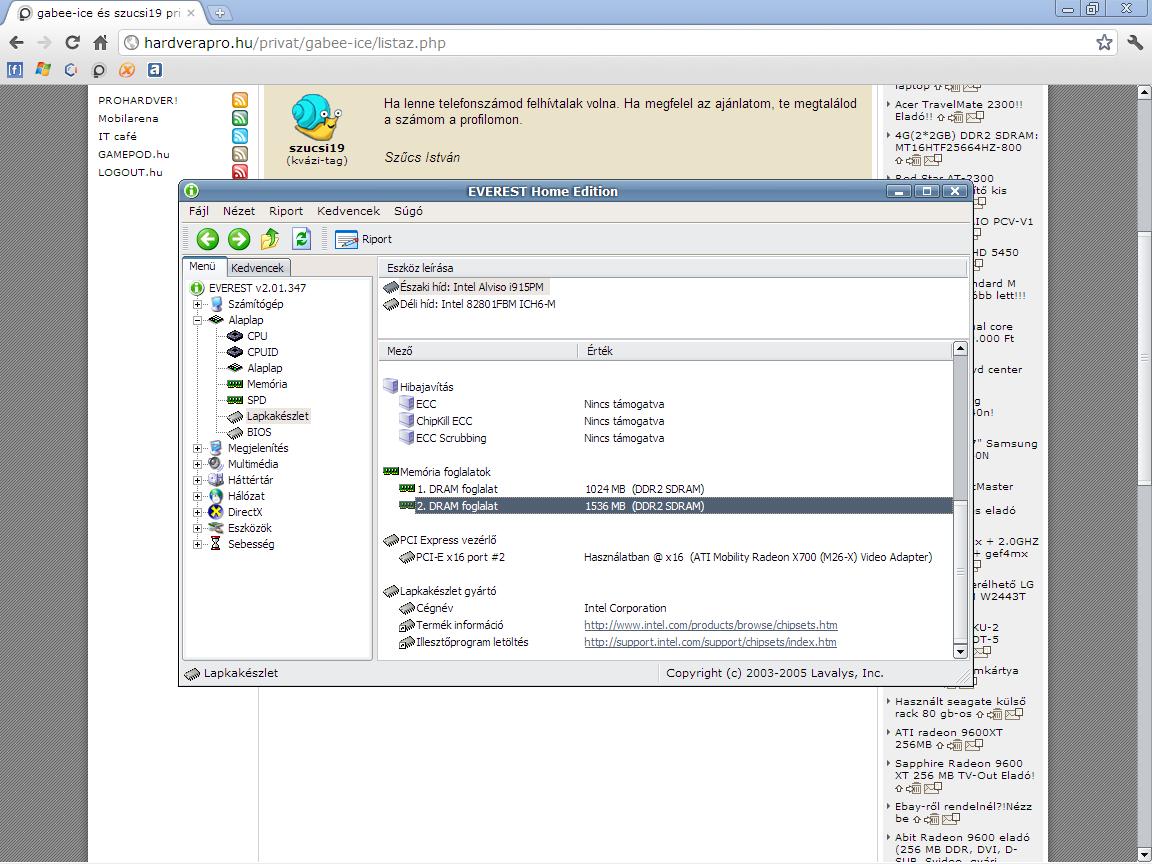Expand the Hálózat tree node
1152x864 pixels.
click(x=197, y=497)
